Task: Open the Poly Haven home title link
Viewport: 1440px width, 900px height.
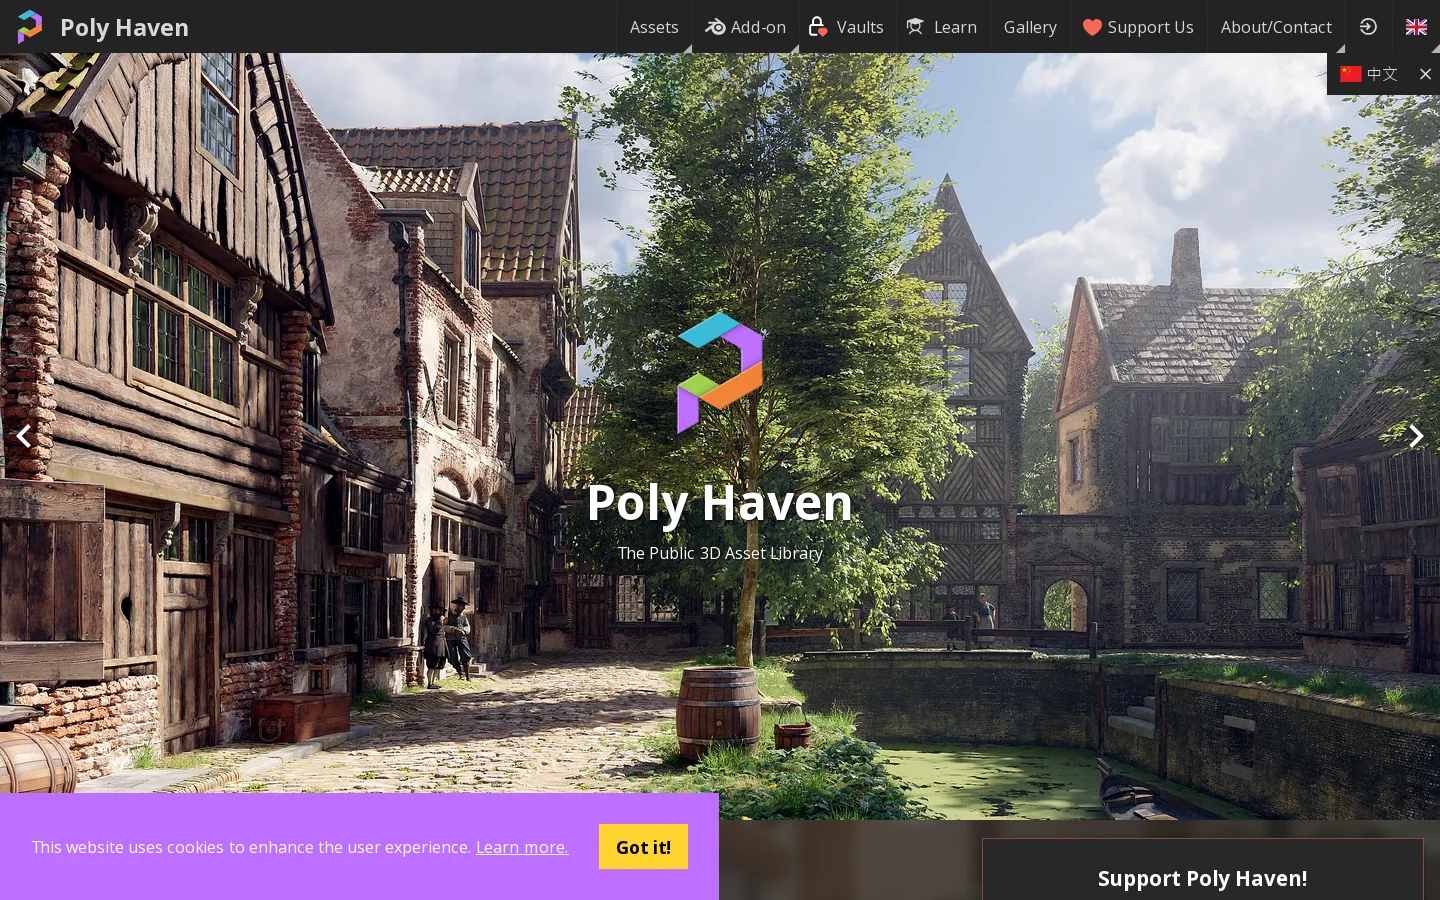Action: click(x=124, y=27)
